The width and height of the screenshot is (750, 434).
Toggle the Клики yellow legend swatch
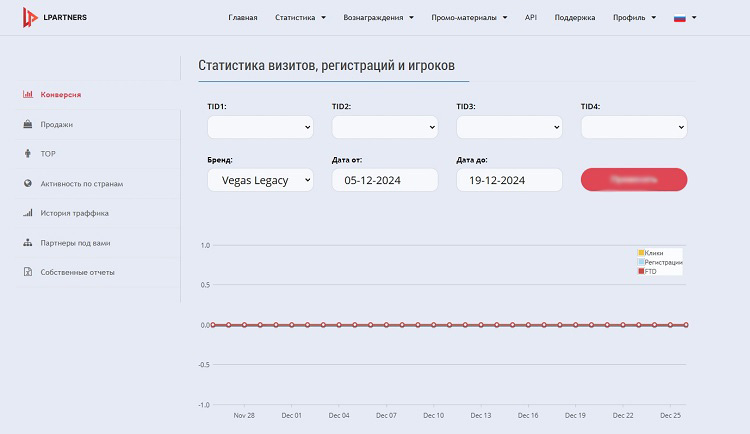tap(641, 253)
